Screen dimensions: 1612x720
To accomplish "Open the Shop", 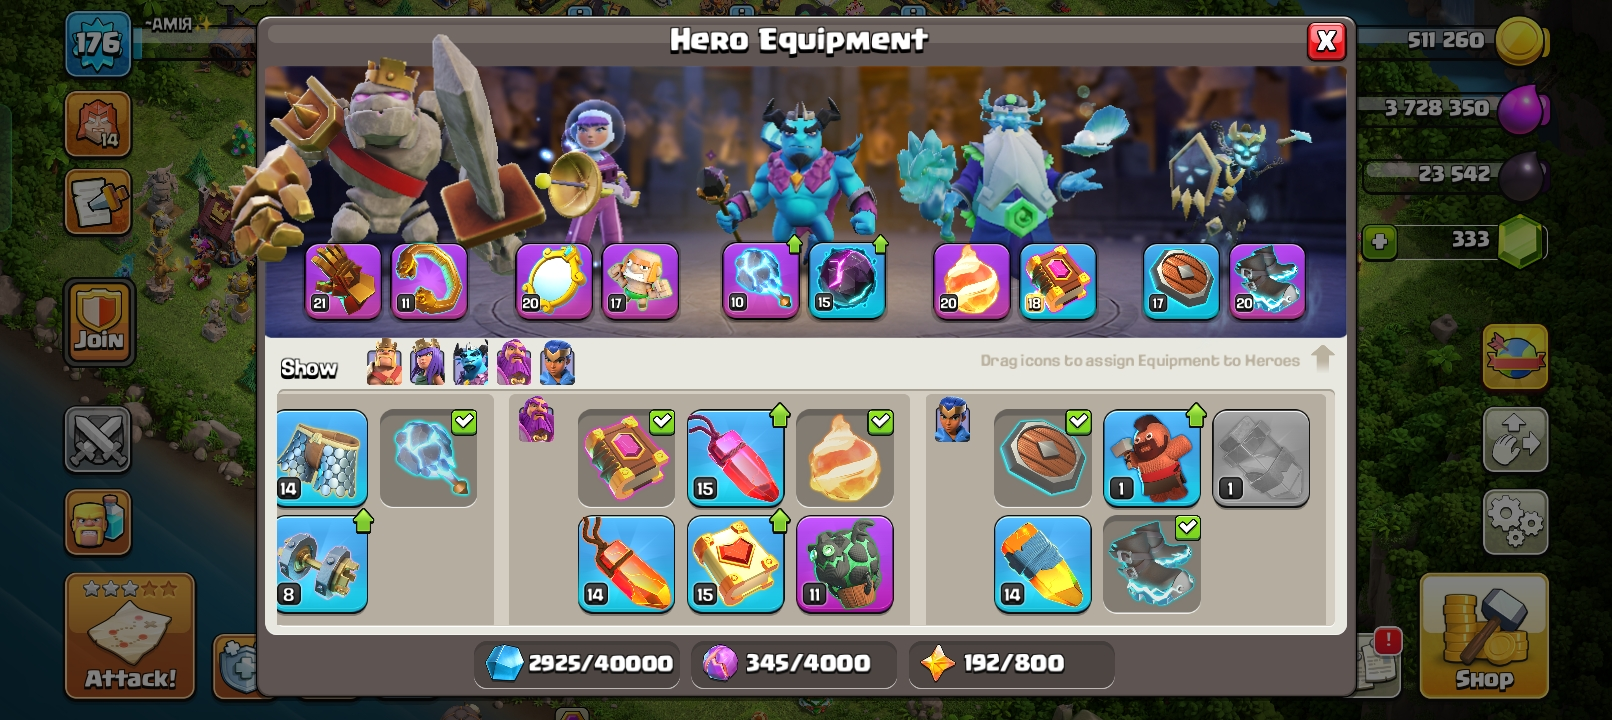I will coord(1484,636).
